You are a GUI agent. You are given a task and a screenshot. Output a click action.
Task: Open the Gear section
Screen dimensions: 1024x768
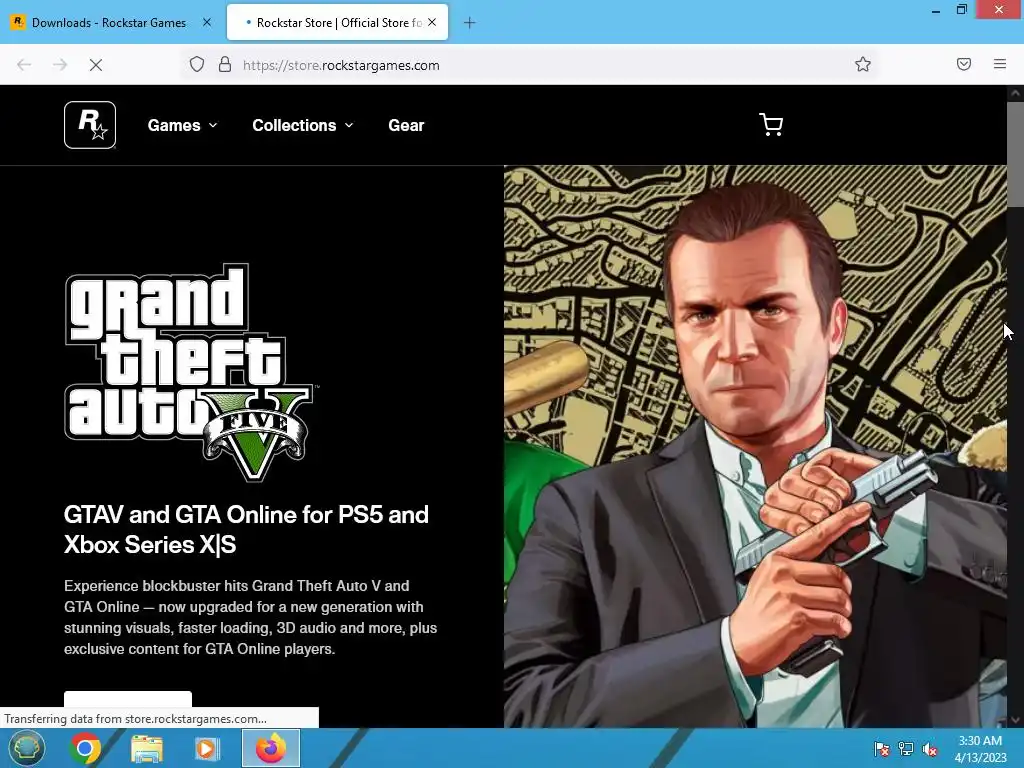click(406, 125)
